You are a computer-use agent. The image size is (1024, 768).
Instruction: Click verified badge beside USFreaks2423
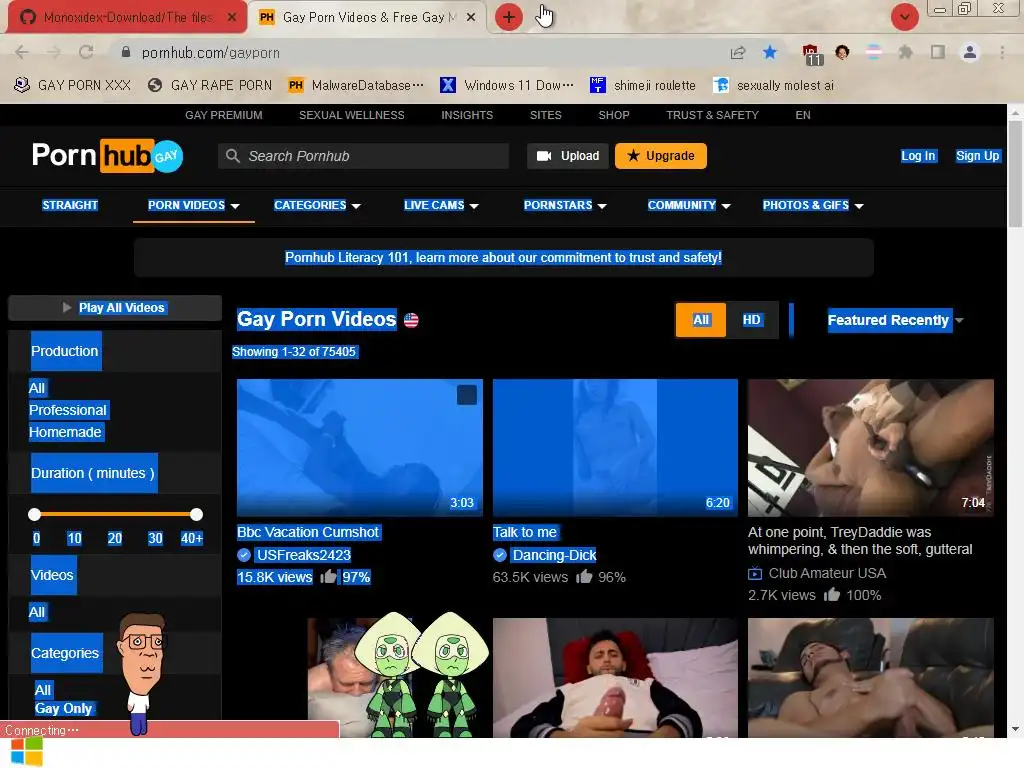pos(244,555)
